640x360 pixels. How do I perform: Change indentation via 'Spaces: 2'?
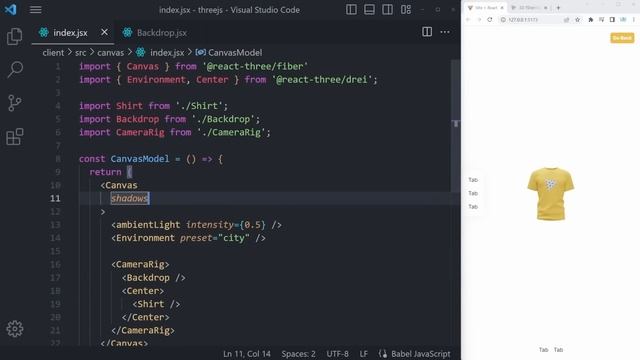(298, 354)
